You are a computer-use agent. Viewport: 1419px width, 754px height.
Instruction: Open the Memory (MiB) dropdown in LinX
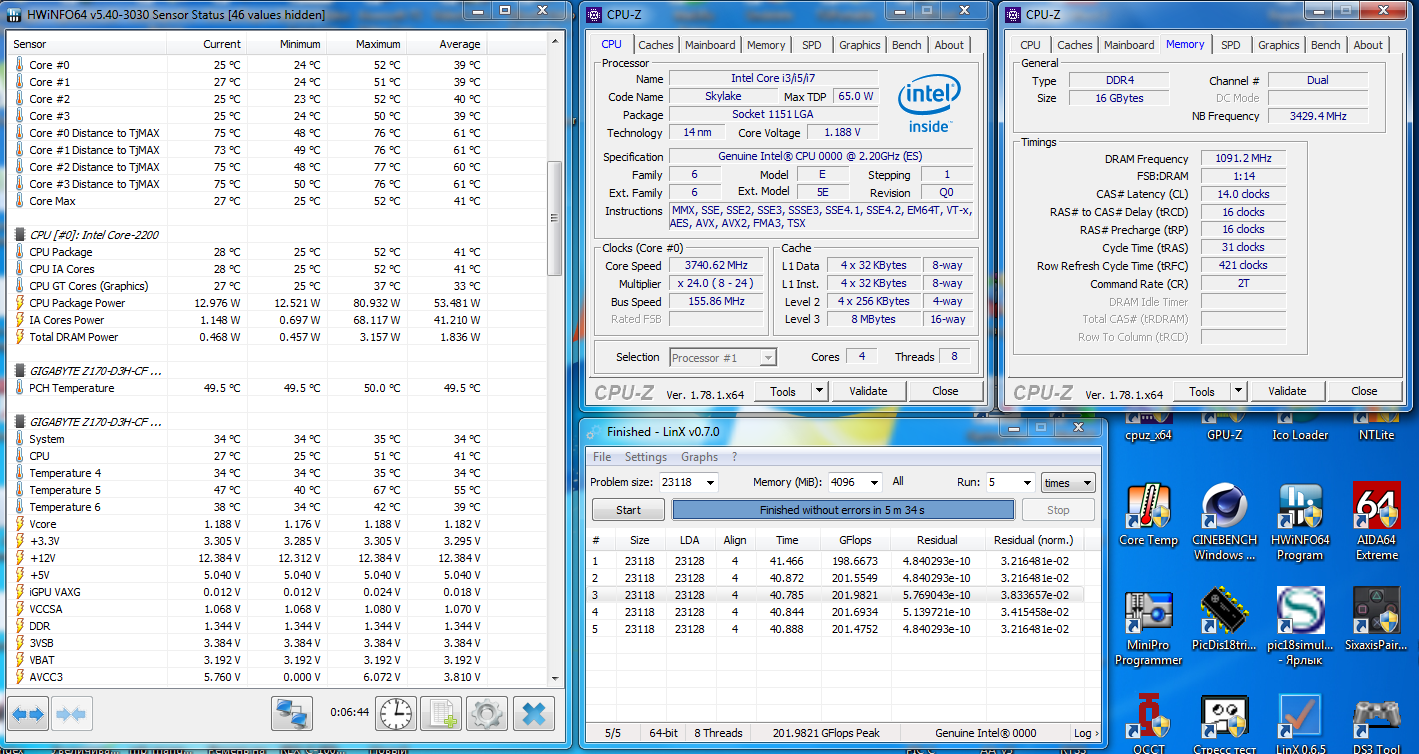(x=873, y=482)
